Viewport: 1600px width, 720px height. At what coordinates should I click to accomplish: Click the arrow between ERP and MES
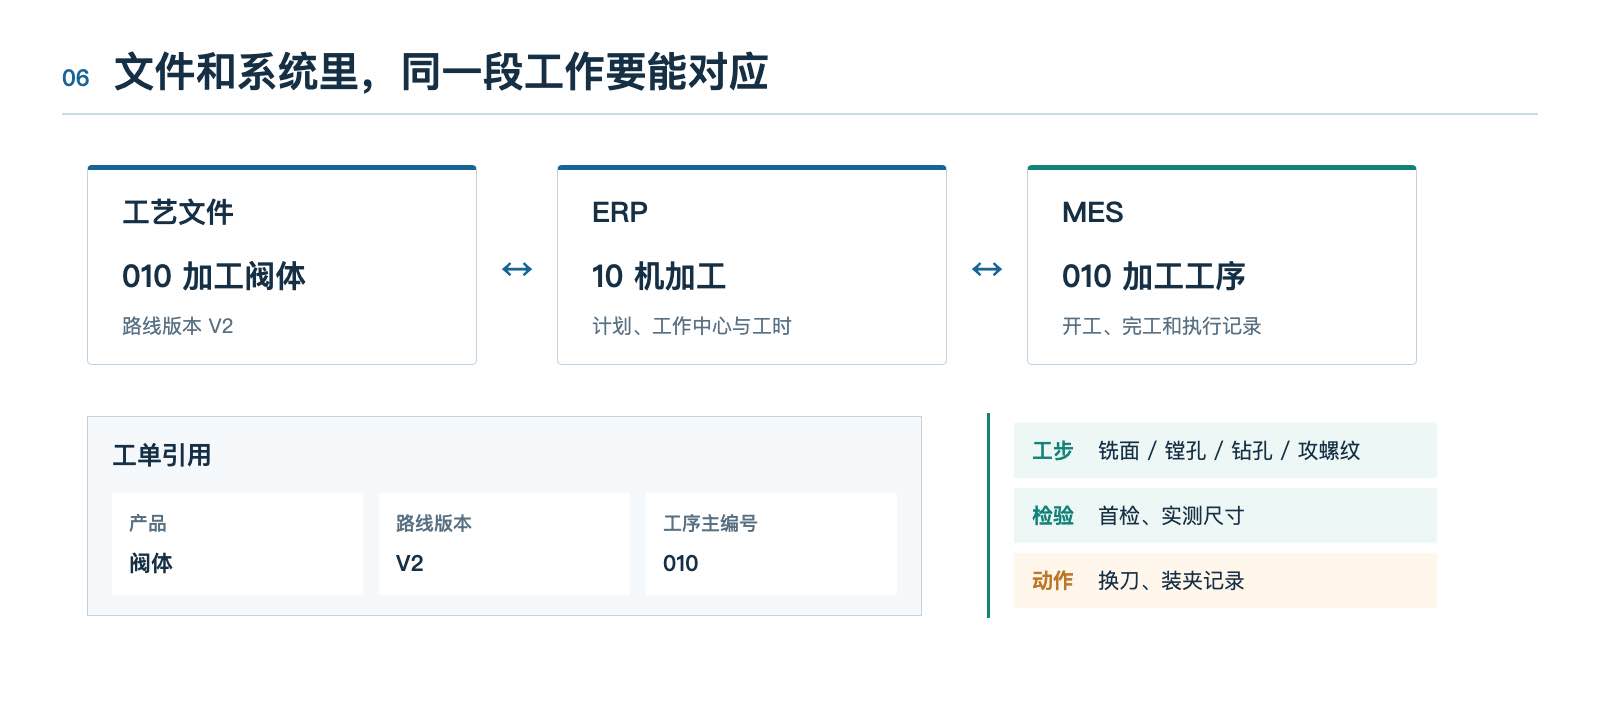[x=987, y=269]
